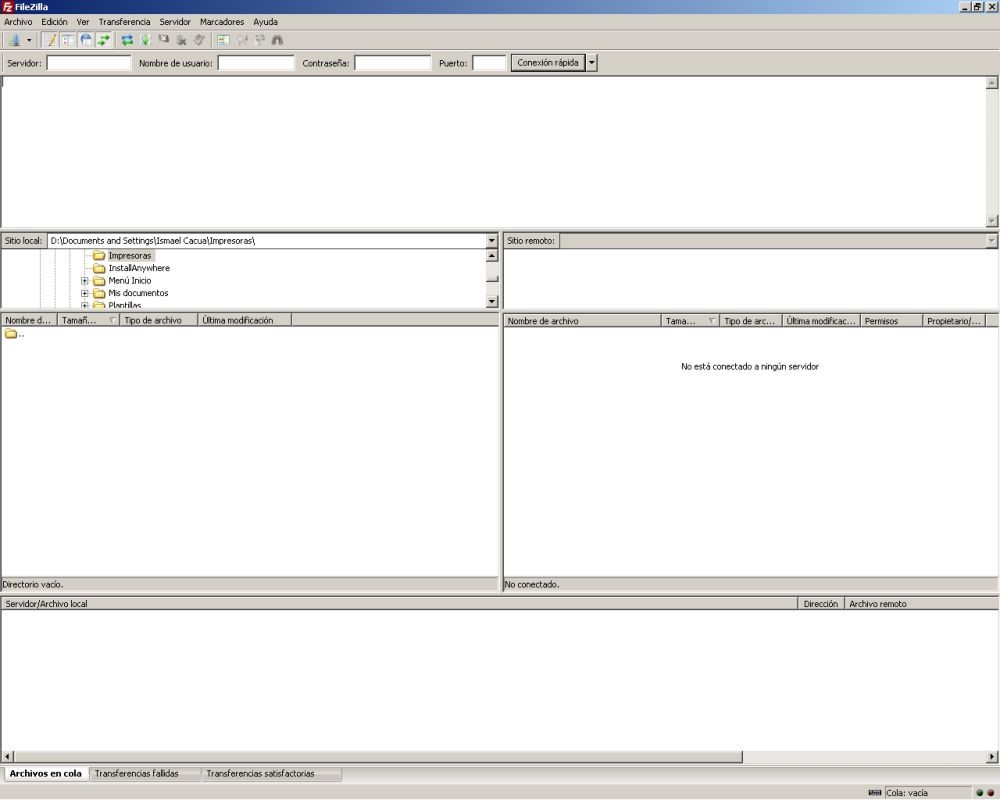
Task: Sort local files by Nombre column
Action: (x=29, y=320)
